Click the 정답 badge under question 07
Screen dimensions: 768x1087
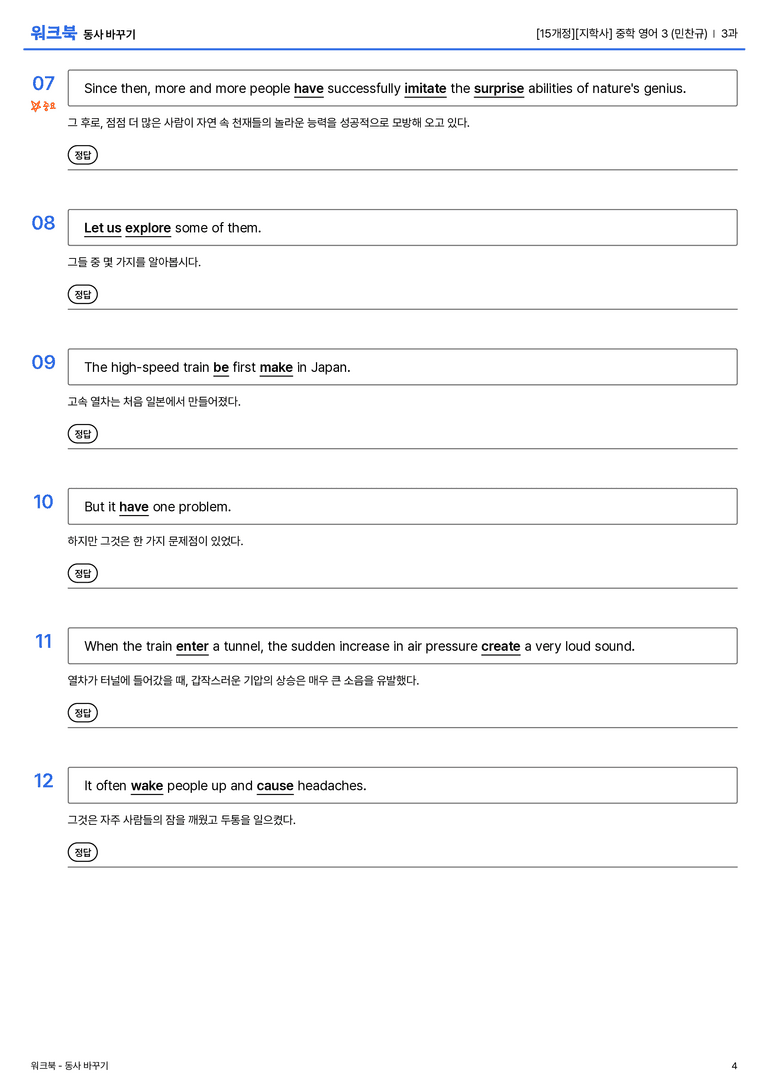[x=82, y=155]
